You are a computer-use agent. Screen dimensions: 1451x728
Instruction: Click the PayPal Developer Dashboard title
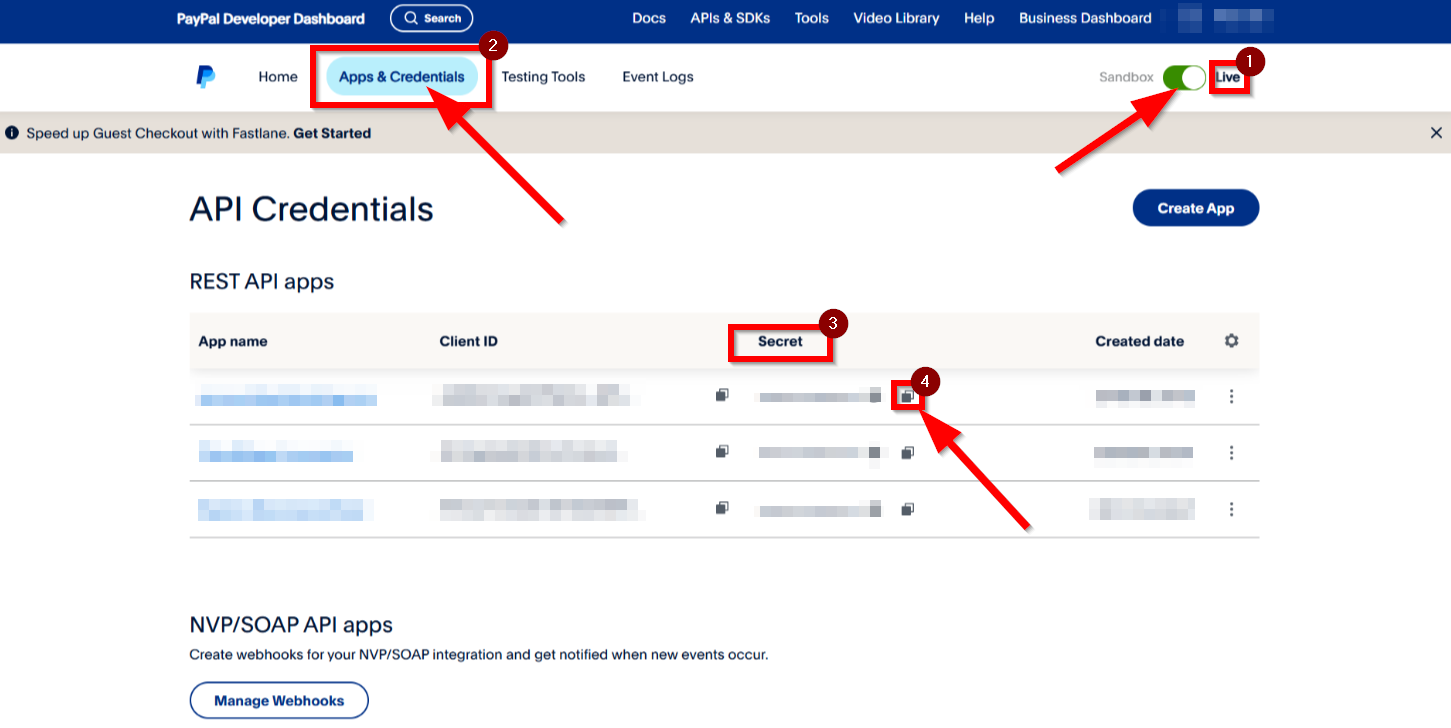tap(270, 18)
